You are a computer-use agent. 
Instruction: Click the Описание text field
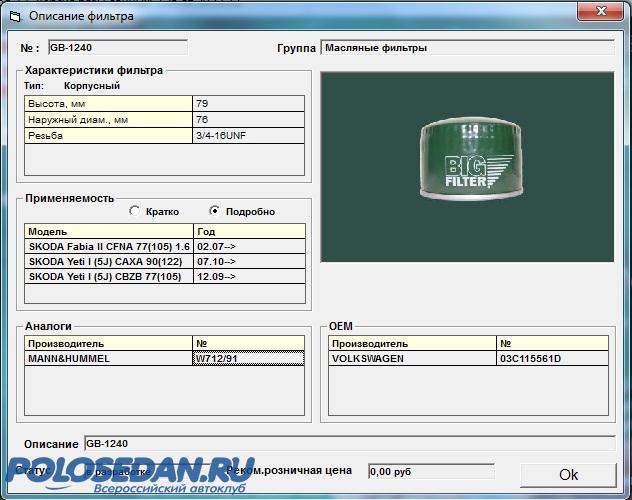pos(348,443)
